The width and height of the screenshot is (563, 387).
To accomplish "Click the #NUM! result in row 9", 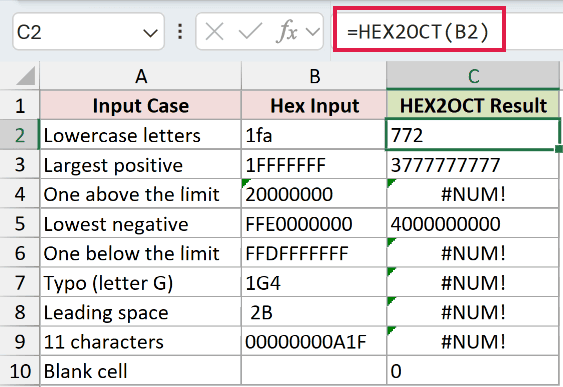I will (x=473, y=341).
